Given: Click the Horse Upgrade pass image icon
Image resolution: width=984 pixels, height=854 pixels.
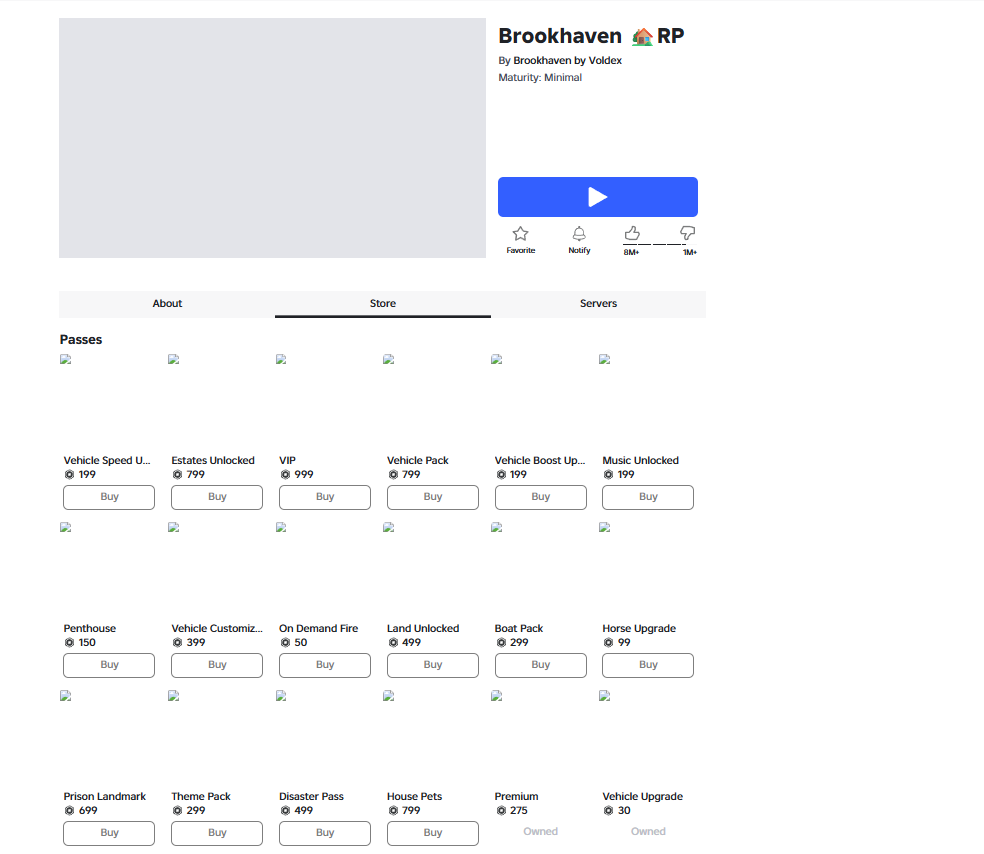Looking at the screenshot, I should [604, 528].
